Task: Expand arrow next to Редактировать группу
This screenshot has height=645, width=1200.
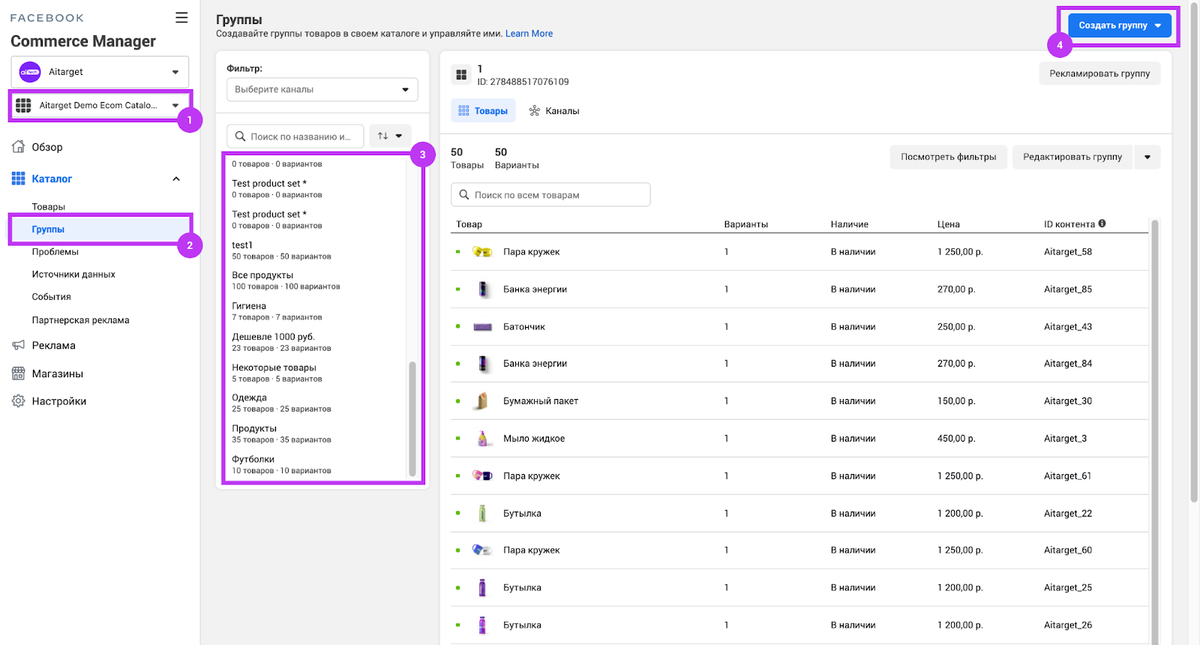Action: [1147, 157]
